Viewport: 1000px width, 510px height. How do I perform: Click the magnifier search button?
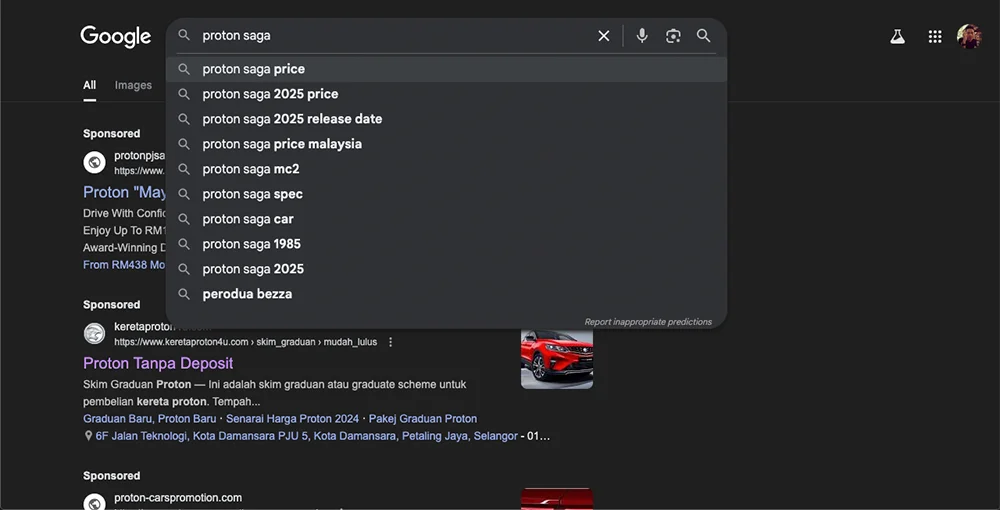[704, 36]
